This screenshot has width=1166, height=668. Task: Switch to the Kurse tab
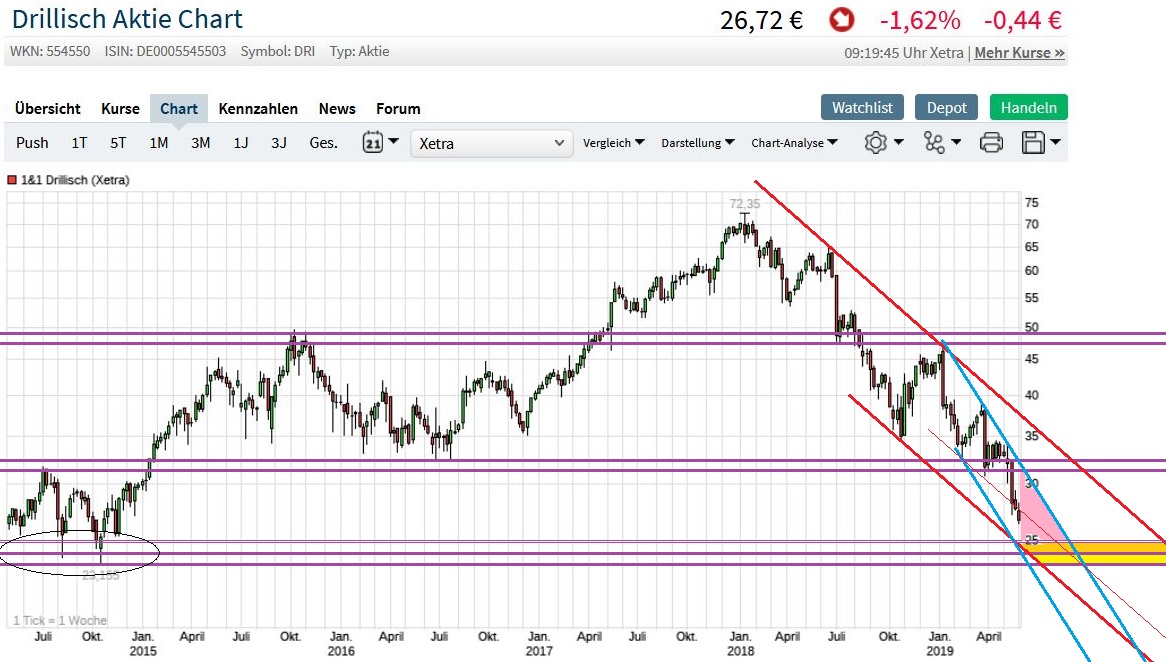(120, 109)
